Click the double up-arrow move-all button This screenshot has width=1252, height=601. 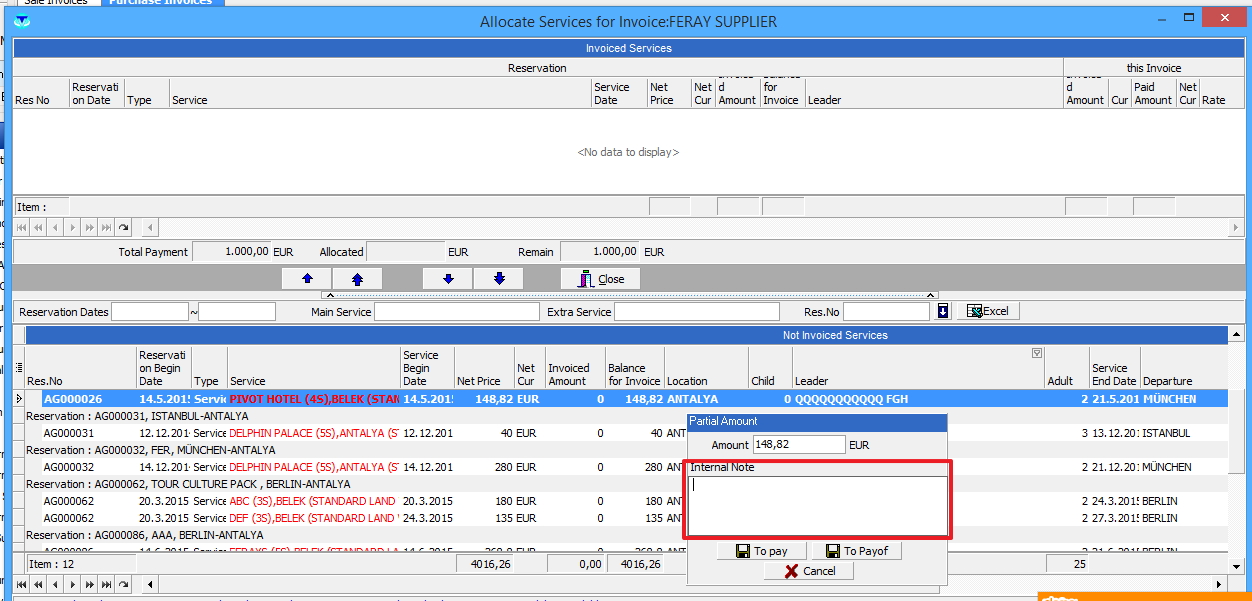point(357,279)
